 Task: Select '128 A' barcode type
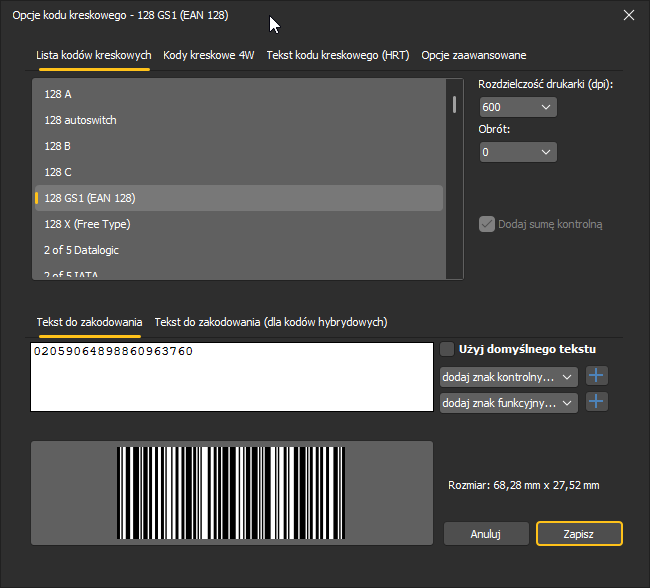[239, 94]
